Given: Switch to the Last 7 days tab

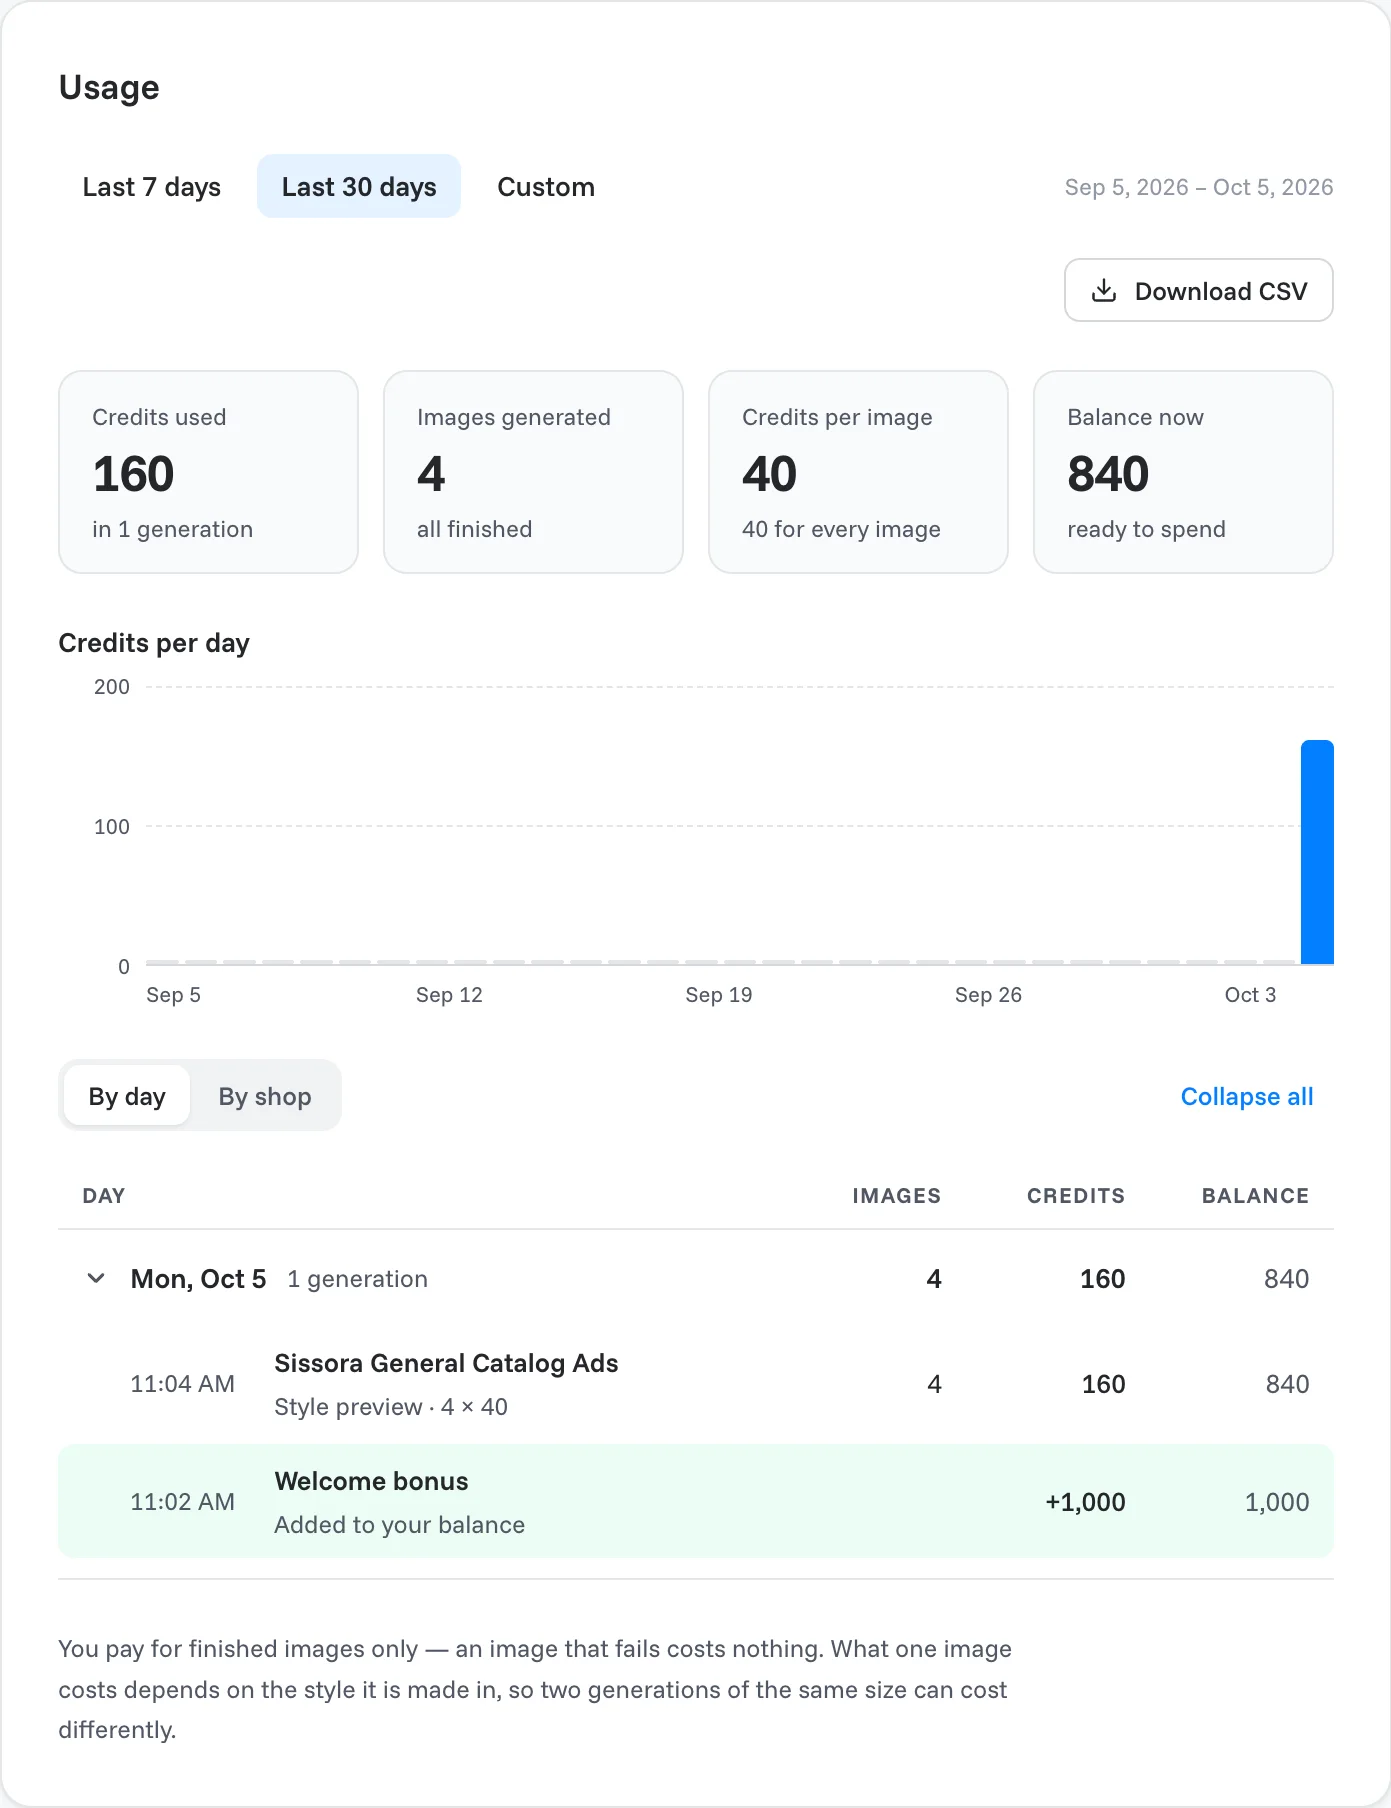Looking at the screenshot, I should point(152,187).
